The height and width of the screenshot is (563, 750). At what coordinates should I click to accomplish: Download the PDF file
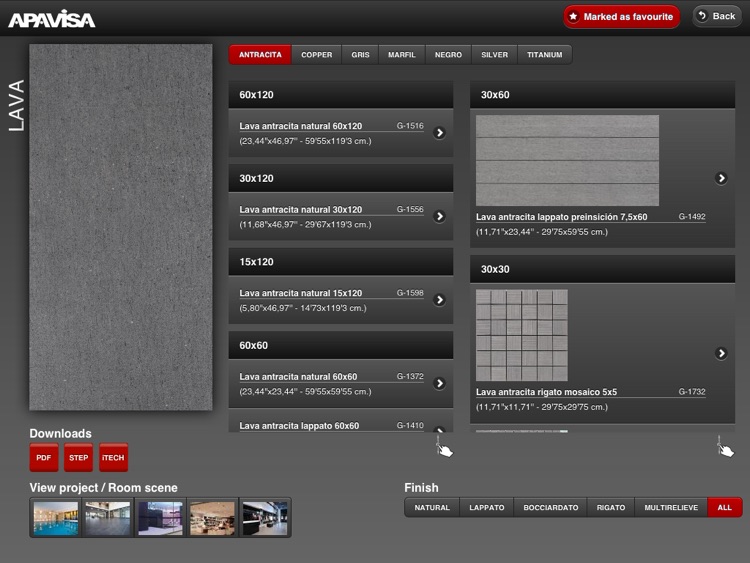43,458
